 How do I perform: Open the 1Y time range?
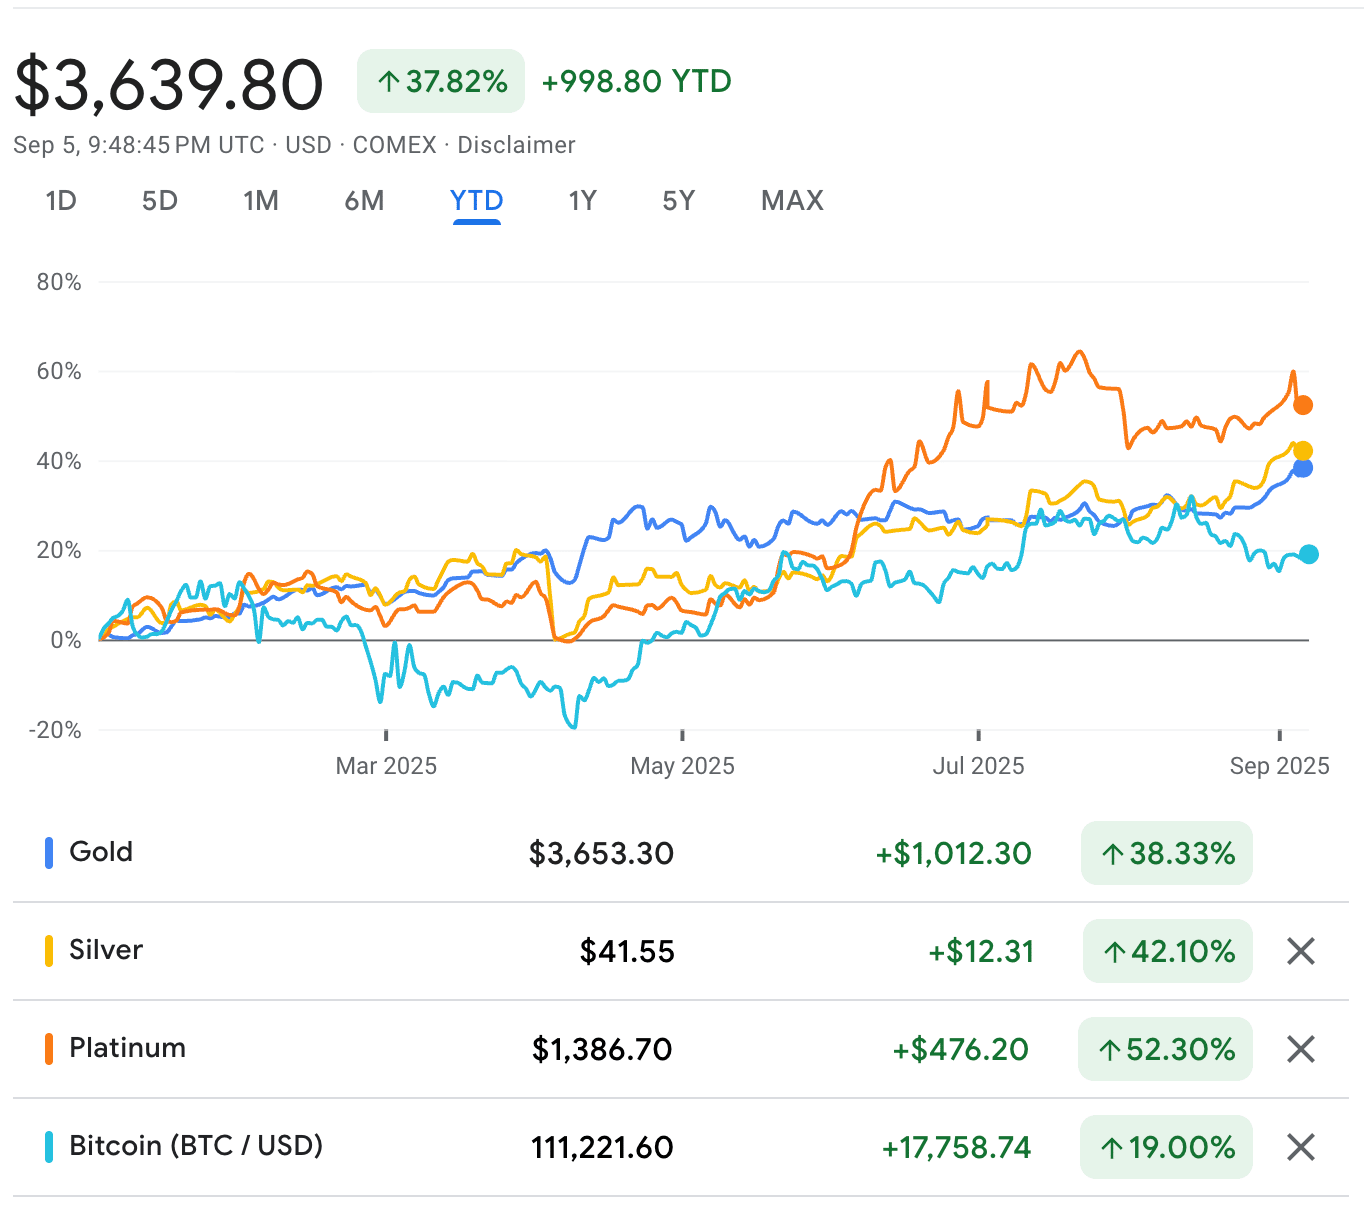tap(582, 201)
